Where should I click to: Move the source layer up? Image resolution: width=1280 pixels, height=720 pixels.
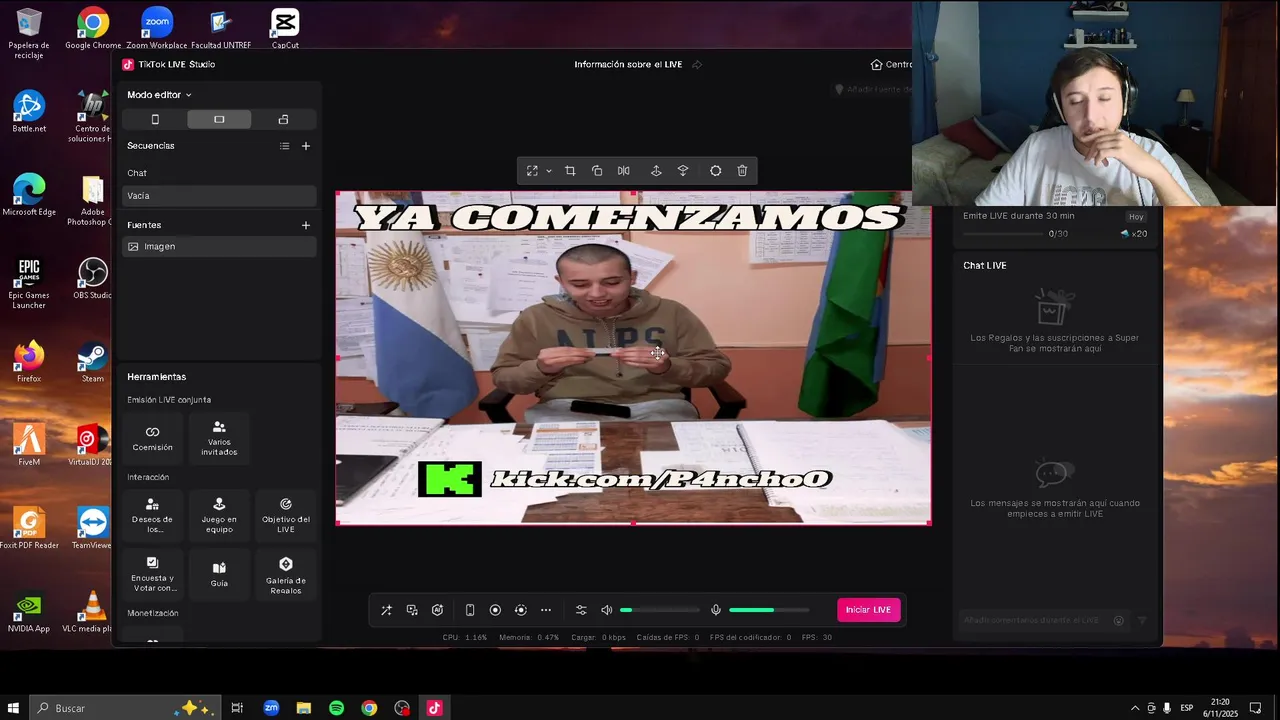[656, 171]
